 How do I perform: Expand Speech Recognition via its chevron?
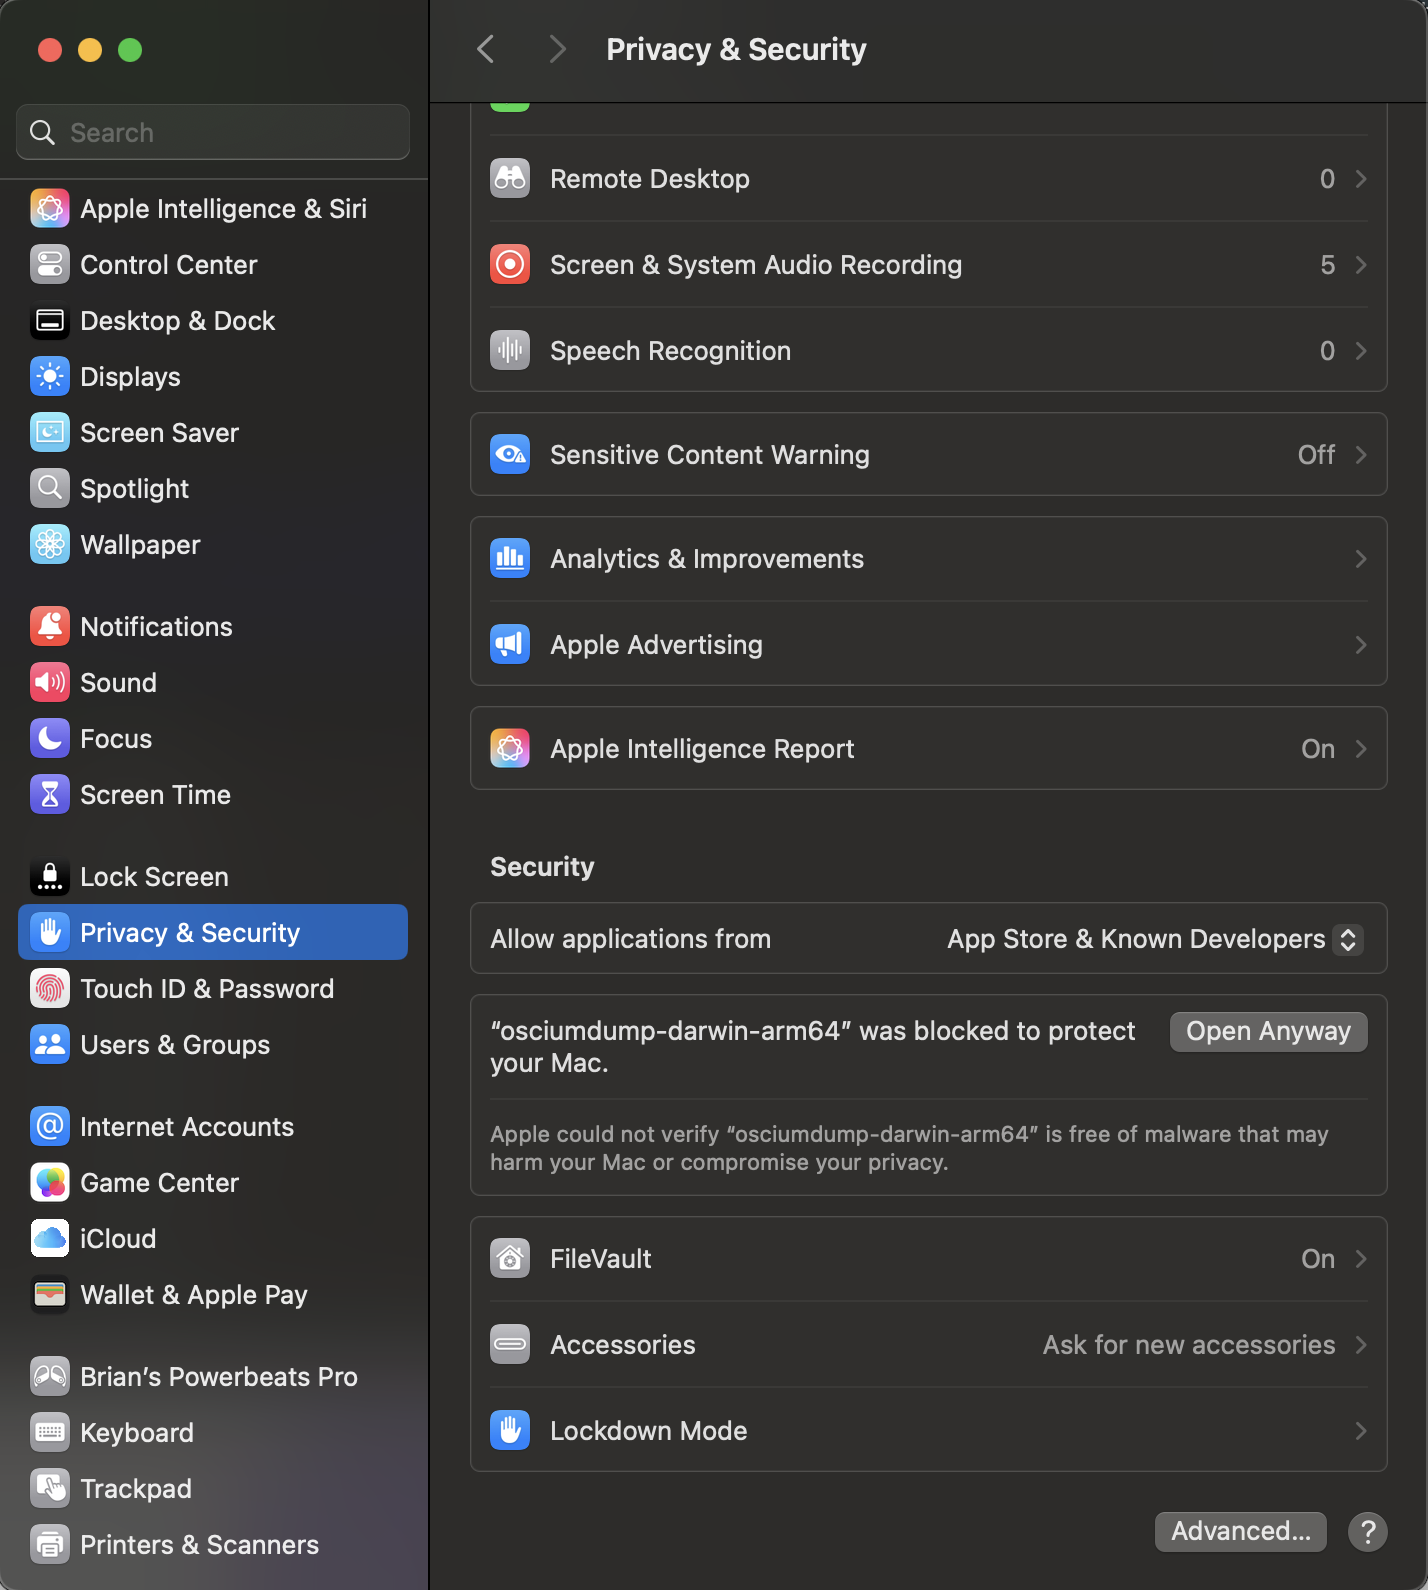pos(1361,351)
